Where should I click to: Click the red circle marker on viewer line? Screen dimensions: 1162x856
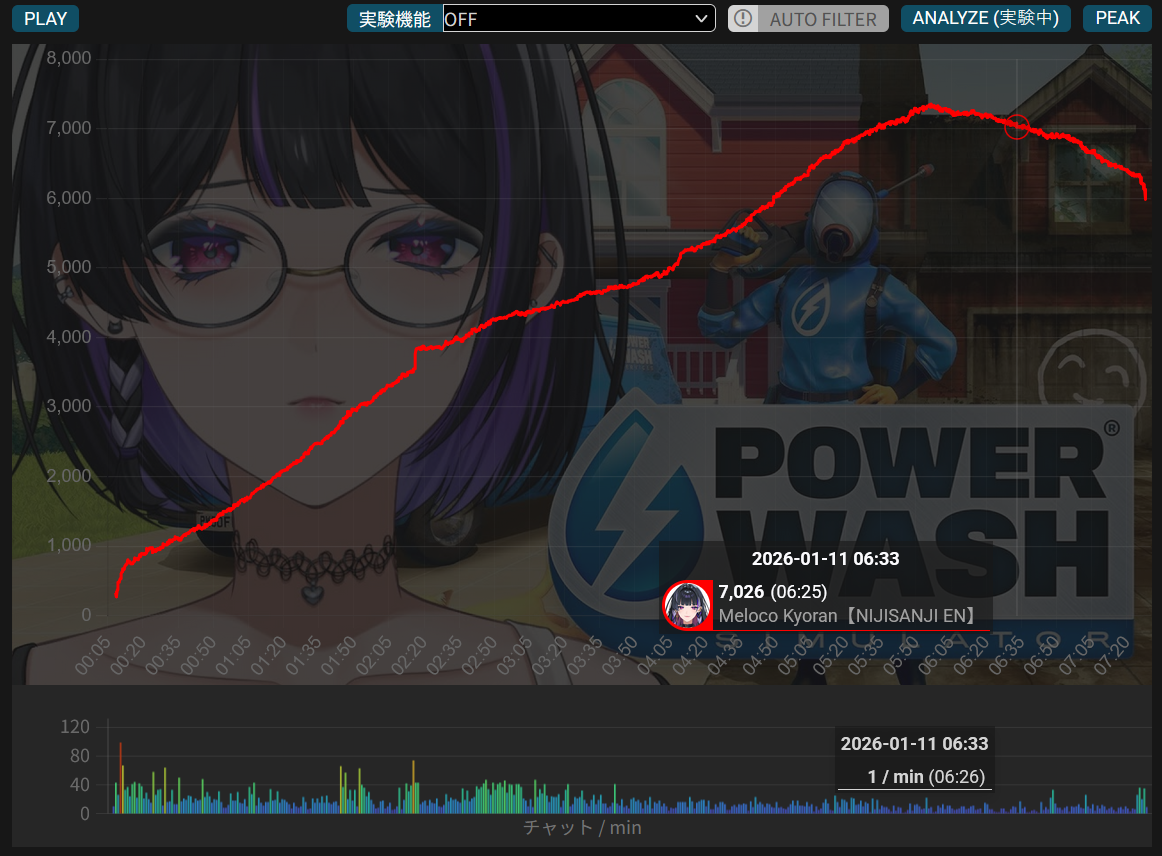tap(1017, 127)
